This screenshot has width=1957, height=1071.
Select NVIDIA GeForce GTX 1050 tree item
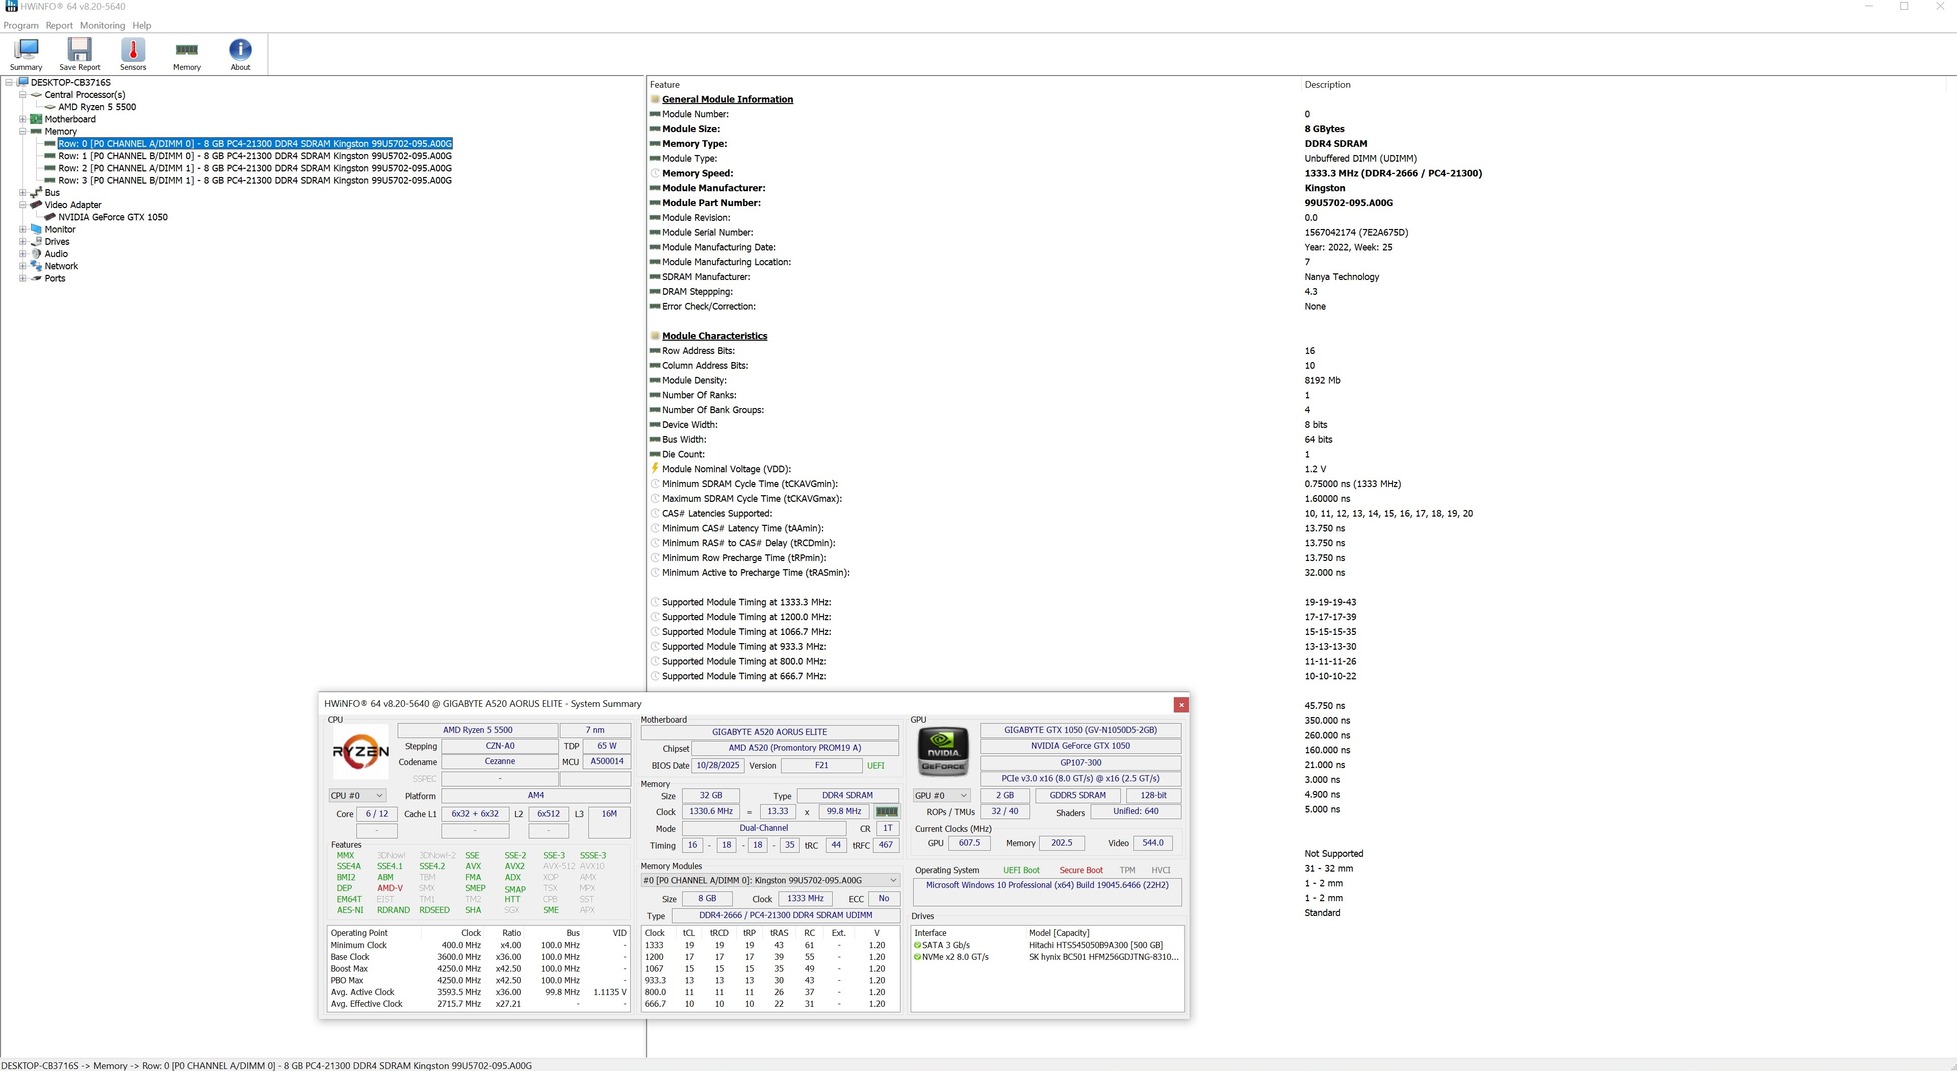(113, 217)
